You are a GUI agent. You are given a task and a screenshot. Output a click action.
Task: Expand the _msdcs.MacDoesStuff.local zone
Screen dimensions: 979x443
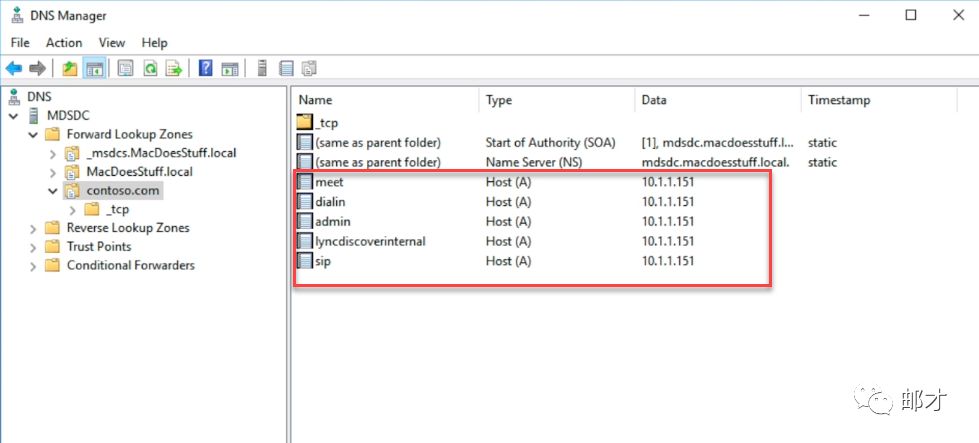[x=52, y=154]
